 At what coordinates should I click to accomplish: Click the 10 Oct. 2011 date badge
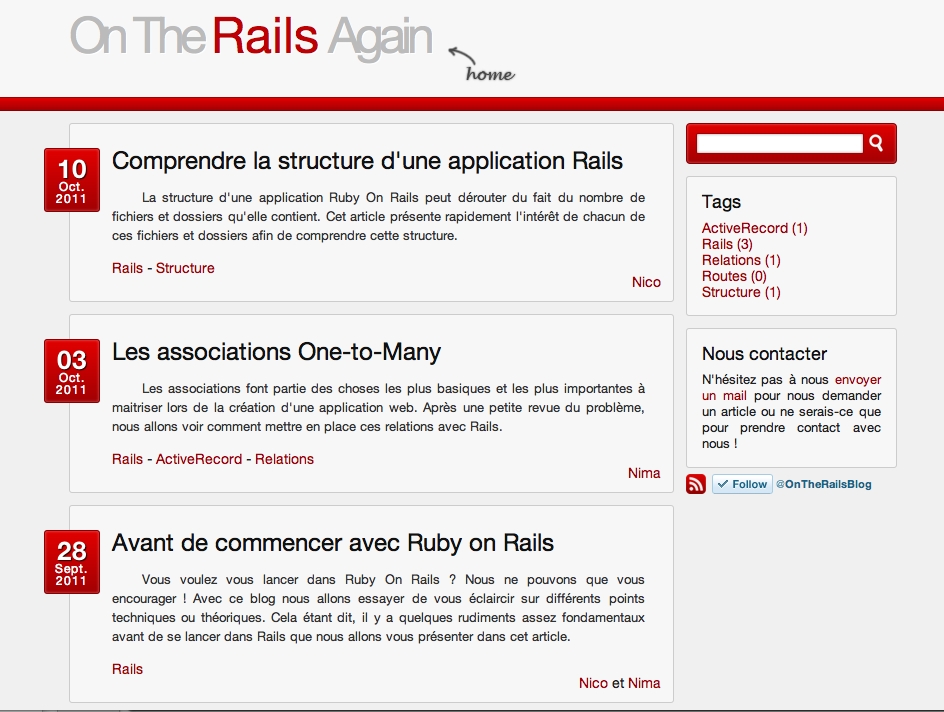click(x=72, y=180)
